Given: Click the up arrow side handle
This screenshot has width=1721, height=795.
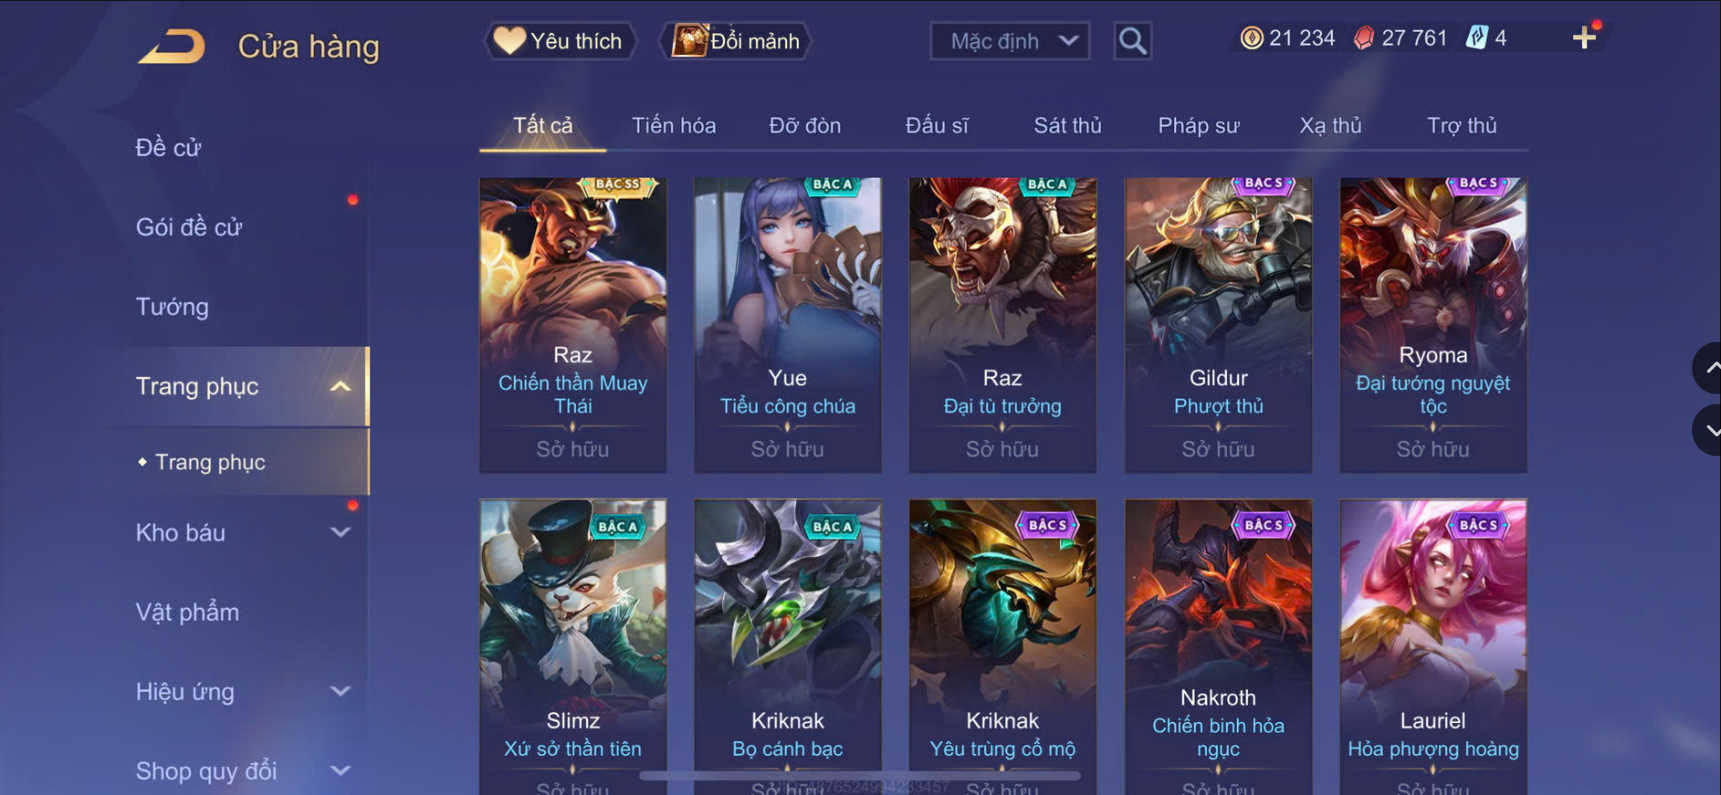Looking at the screenshot, I should pos(1708,368).
